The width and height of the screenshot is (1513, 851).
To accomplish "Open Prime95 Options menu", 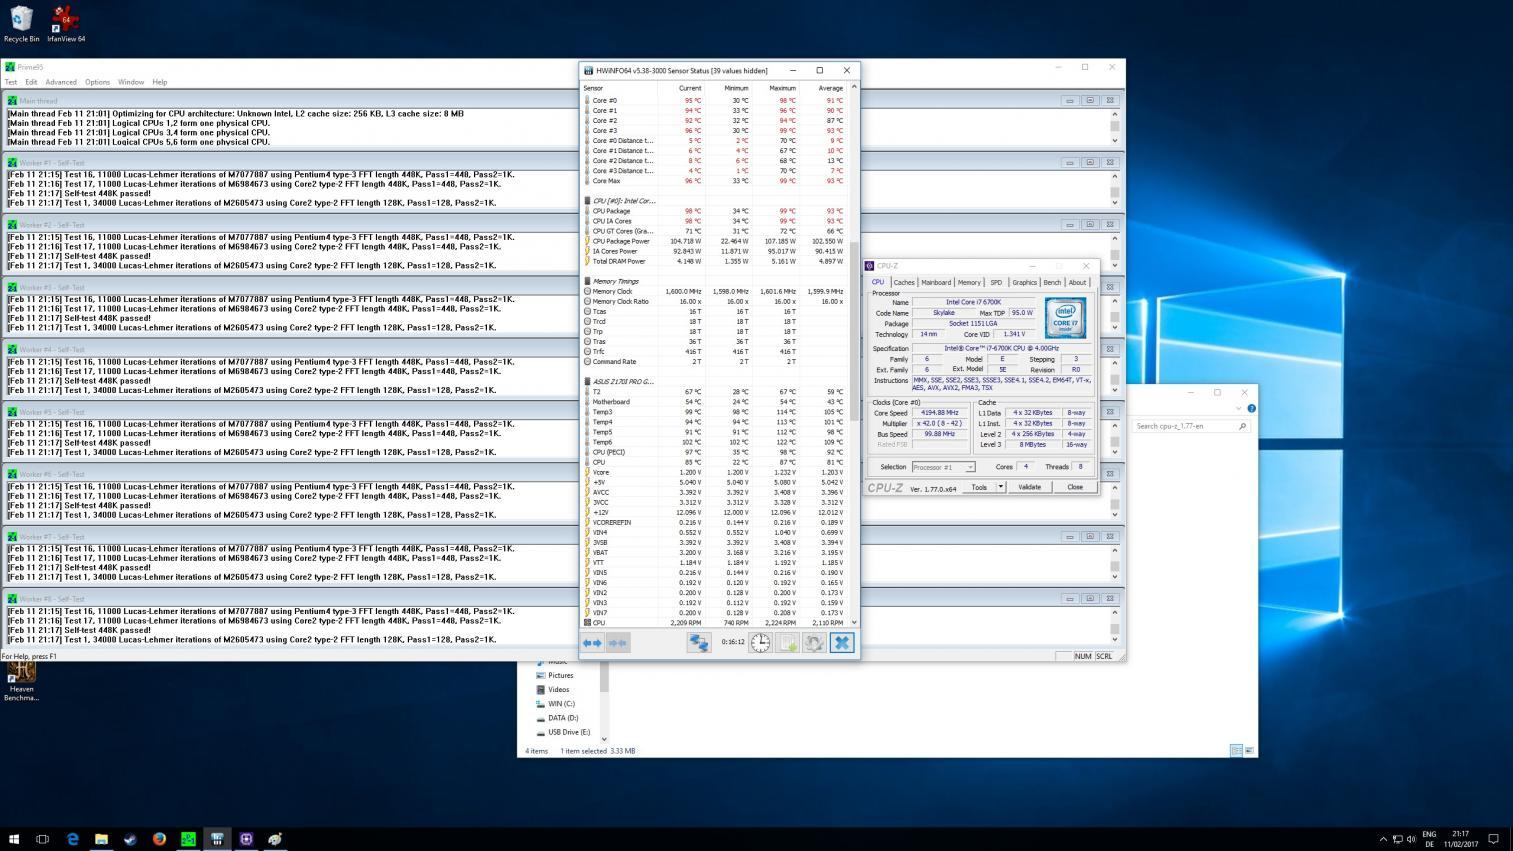I will [x=97, y=82].
